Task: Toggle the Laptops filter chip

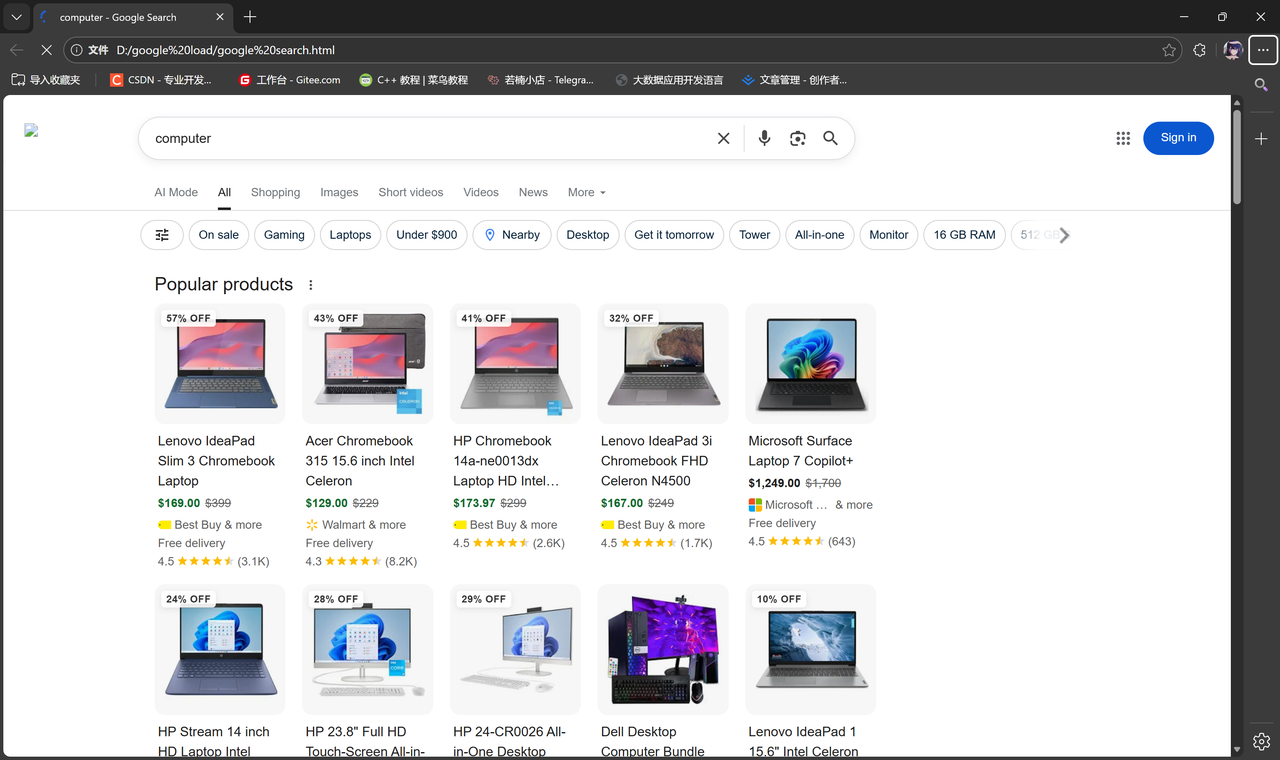Action: pos(350,235)
